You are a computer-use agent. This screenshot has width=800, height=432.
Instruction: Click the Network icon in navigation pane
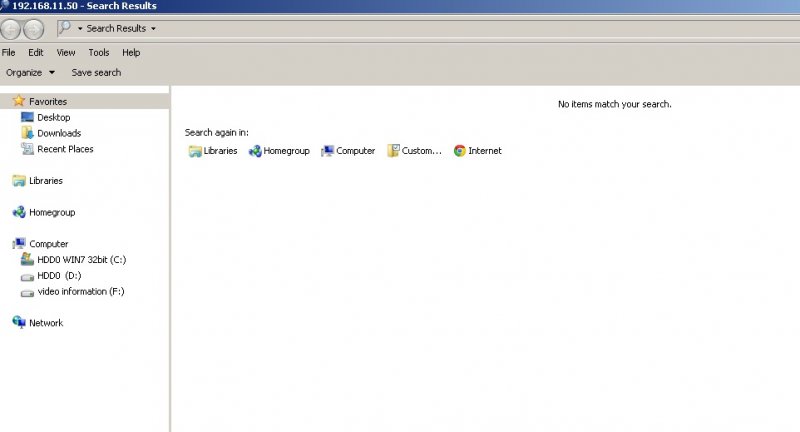[19, 322]
